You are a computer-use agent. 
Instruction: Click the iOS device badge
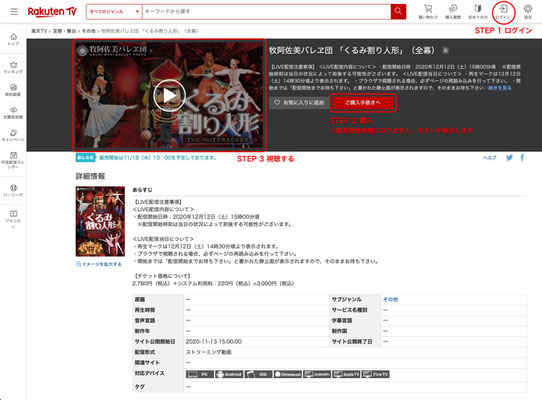(x=258, y=374)
